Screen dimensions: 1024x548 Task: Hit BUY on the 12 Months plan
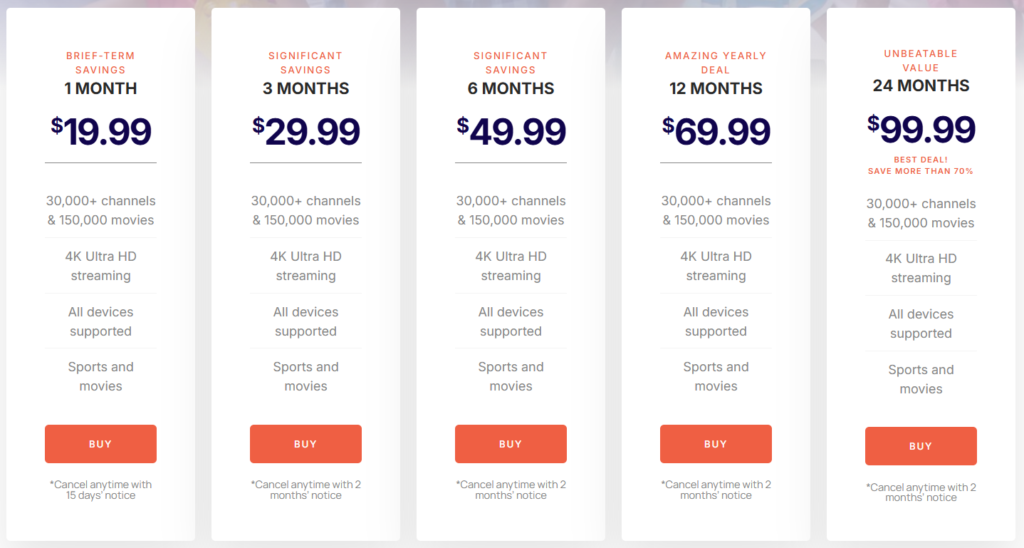[715, 444]
